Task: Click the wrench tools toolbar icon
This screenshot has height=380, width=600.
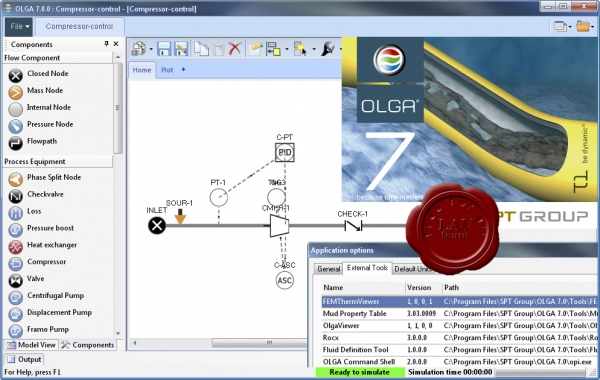Action: (x=328, y=49)
